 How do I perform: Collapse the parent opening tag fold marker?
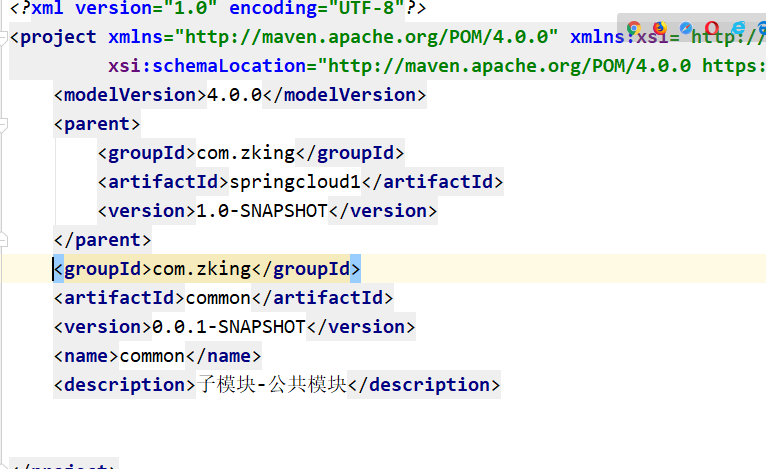(3, 124)
